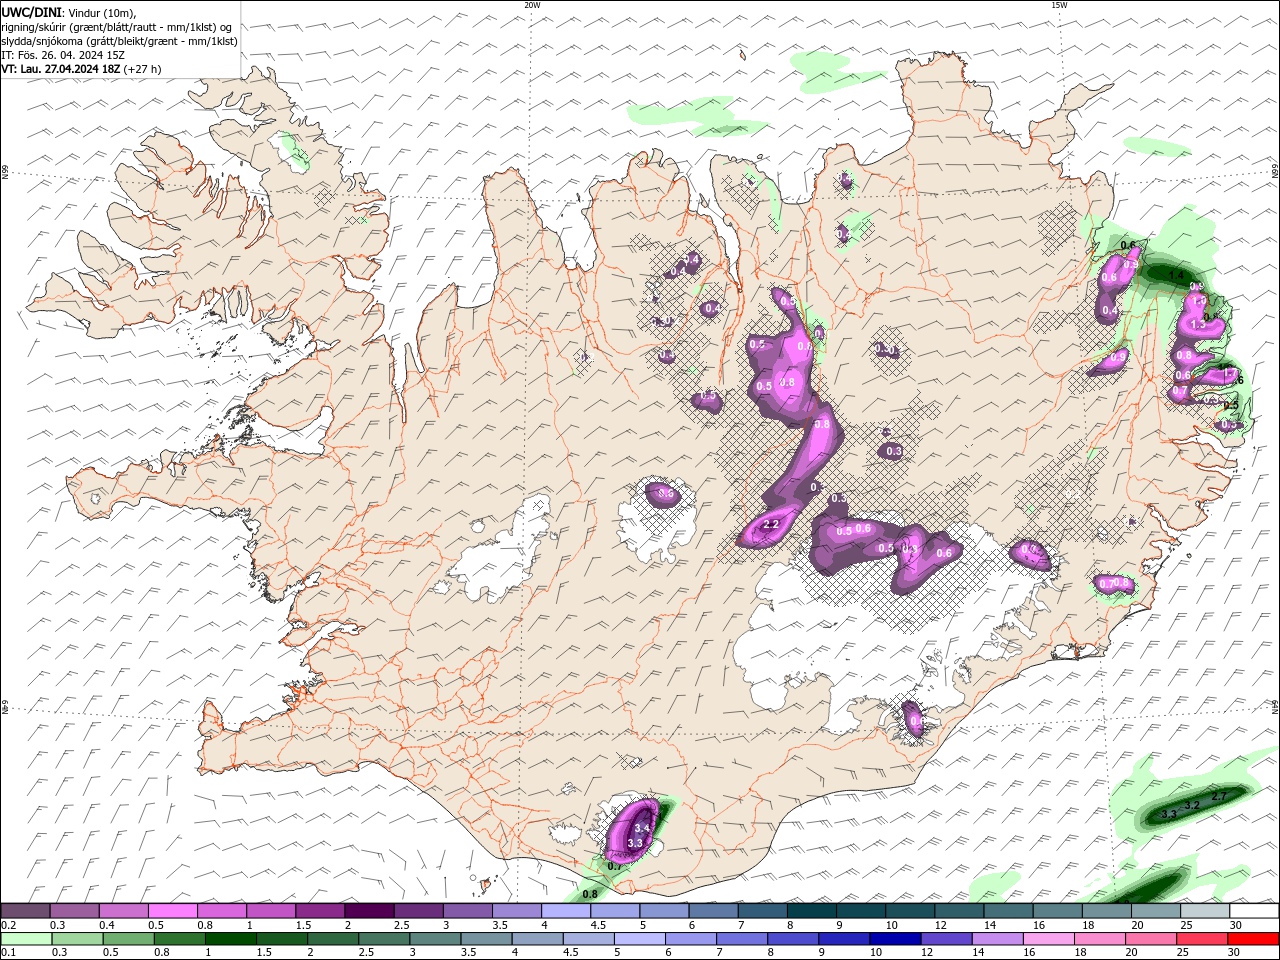Image resolution: width=1280 pixels, height=960 pixels.
Task: Click the '1.4' value in the eastern dark green area
Action: (x=1176, y=275)
